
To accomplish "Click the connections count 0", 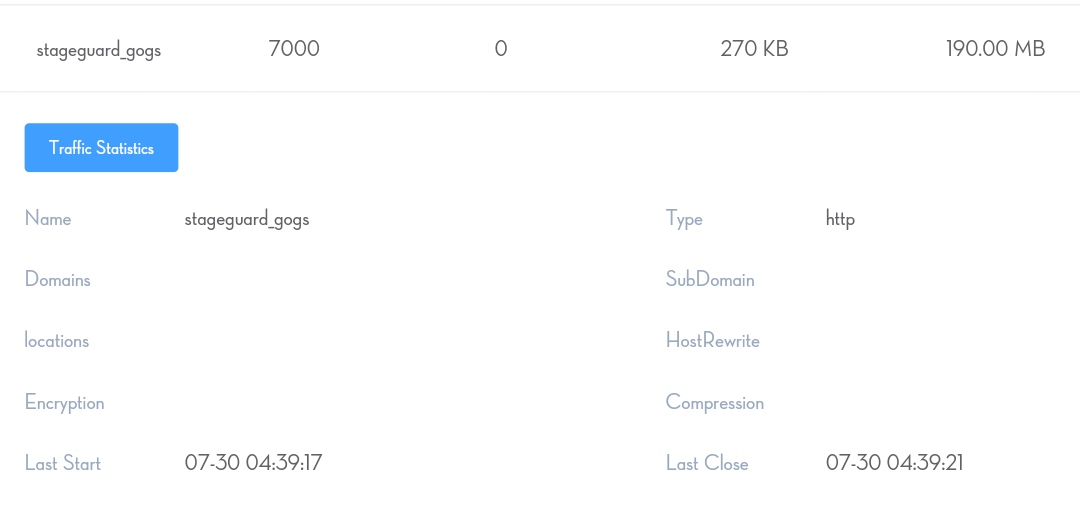I will (501, 48).
